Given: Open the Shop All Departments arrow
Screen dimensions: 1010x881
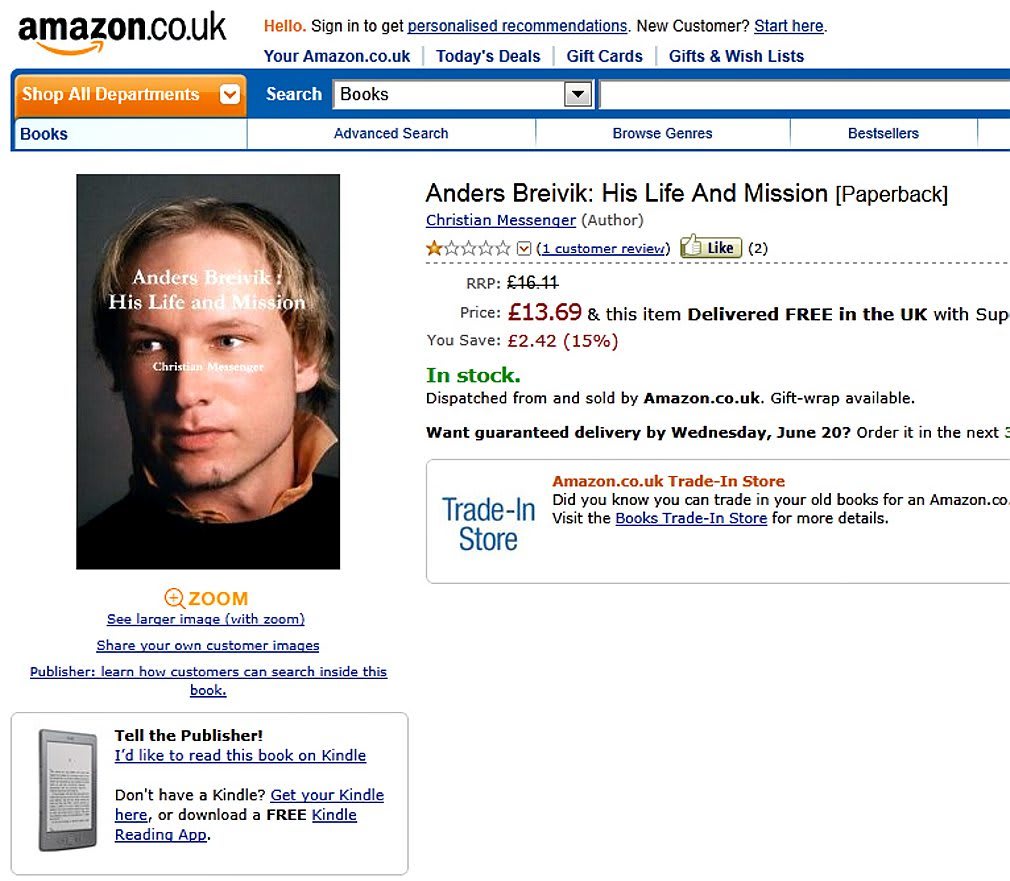Looking at the screenshot, I should coord(230,95).
